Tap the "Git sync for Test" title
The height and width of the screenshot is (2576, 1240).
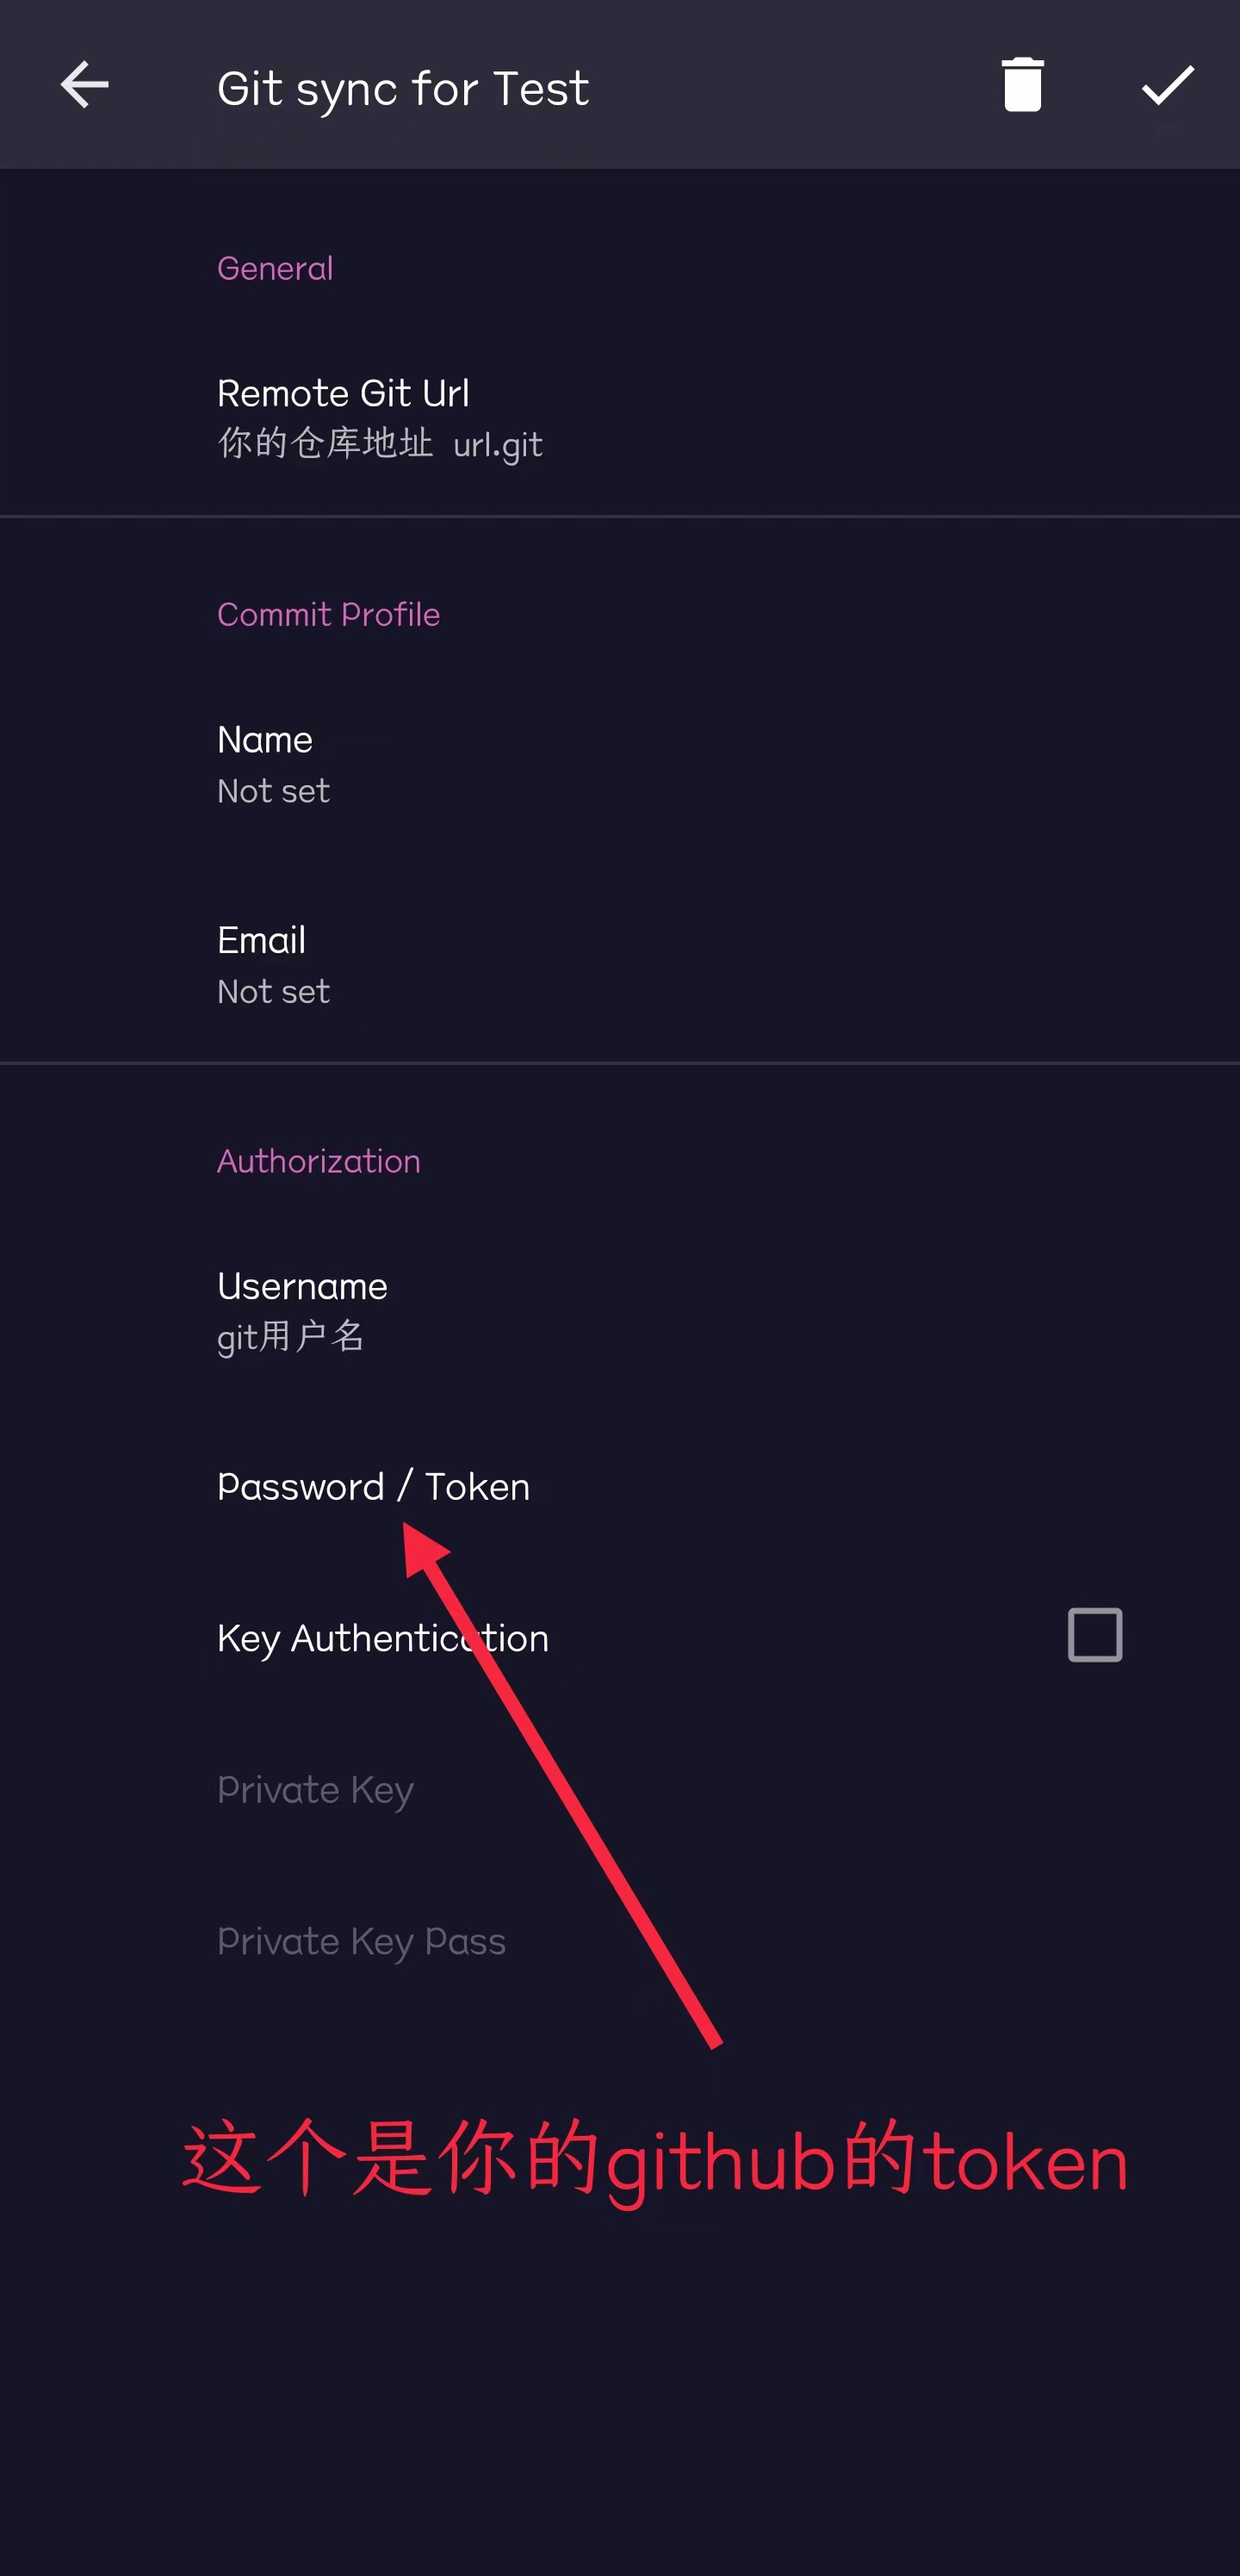pos(402,88)
